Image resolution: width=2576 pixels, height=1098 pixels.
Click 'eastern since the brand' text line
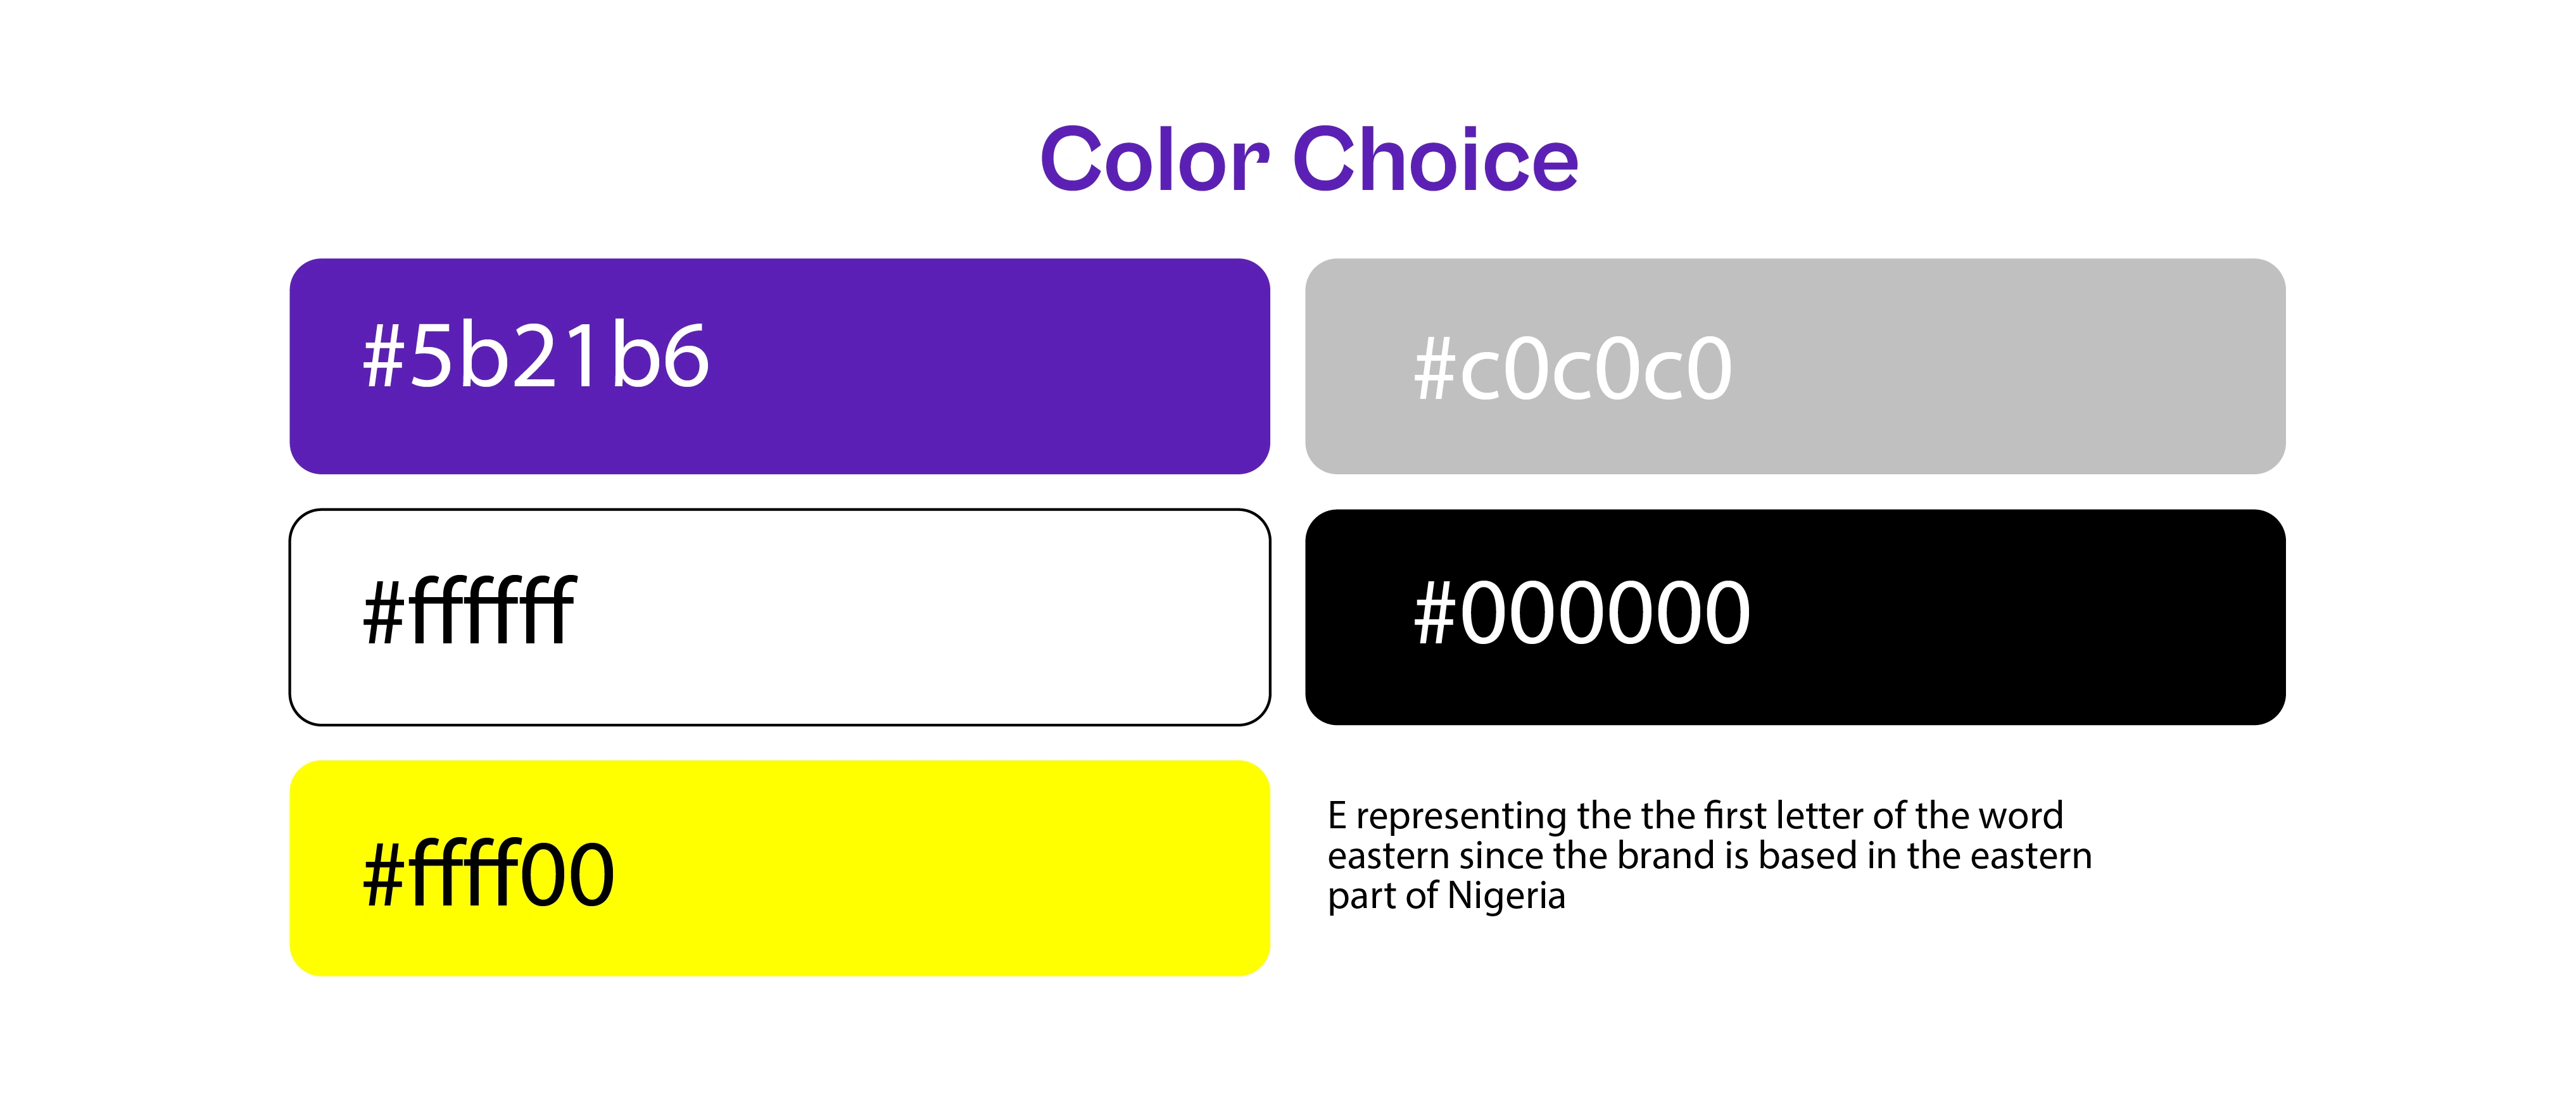click(x=1709, y=856)
